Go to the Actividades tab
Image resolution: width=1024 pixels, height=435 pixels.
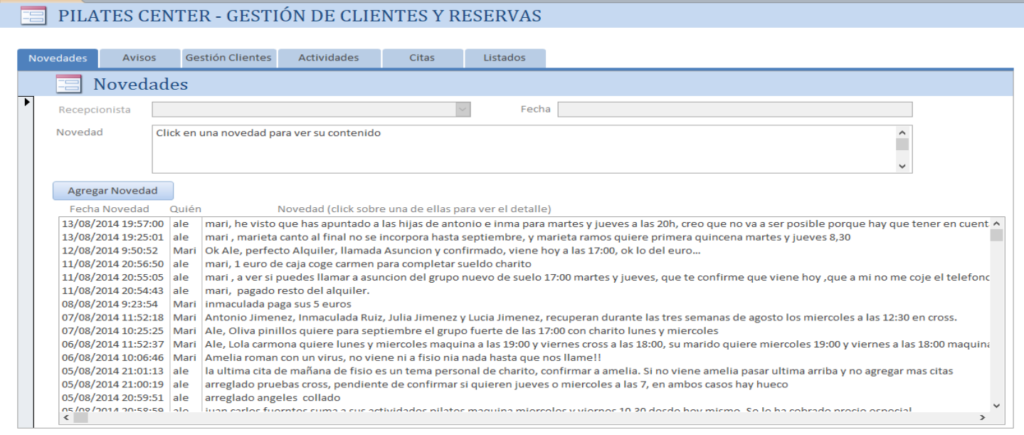click(329, 58)
